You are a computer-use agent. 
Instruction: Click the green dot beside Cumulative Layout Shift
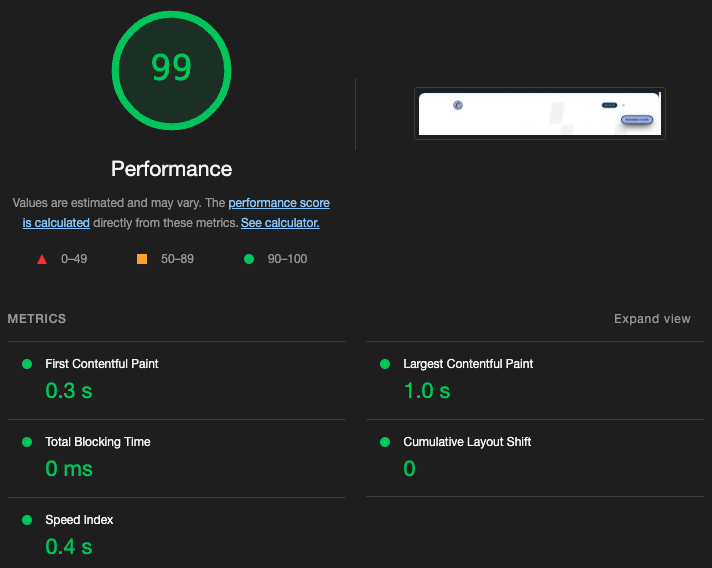(x=385, y=442)
